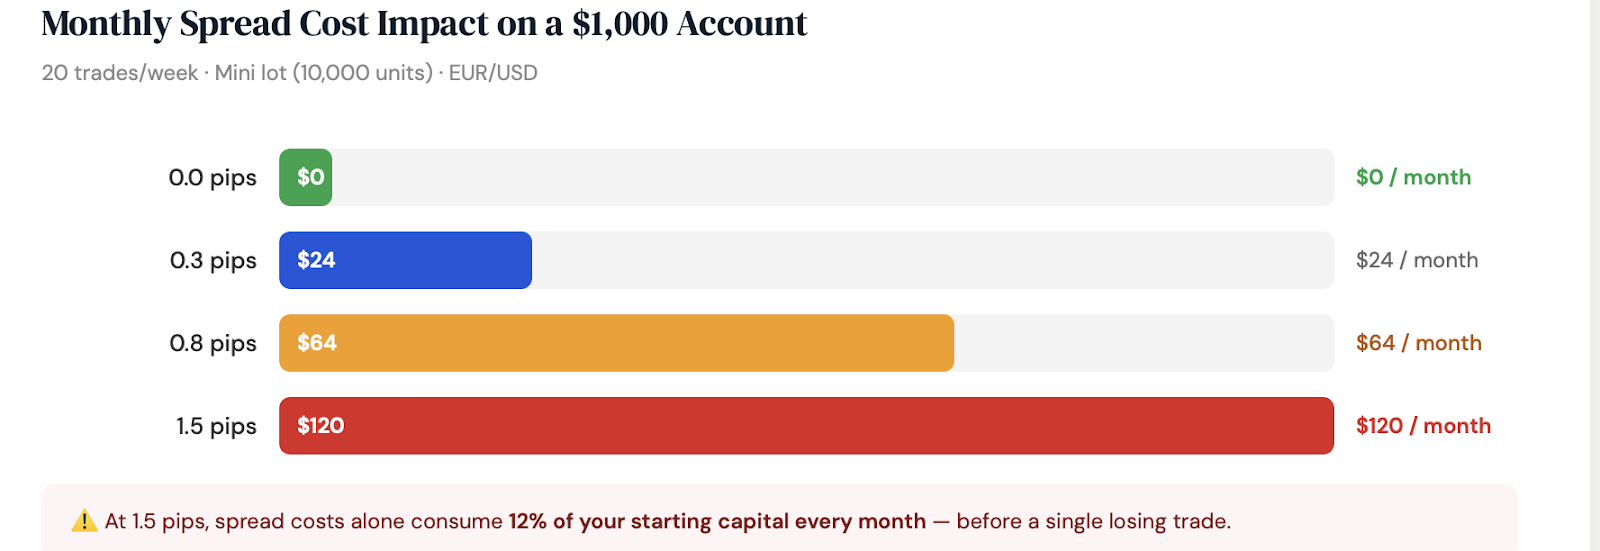
Task: Click the blue $24 bar
Action: 405,260
